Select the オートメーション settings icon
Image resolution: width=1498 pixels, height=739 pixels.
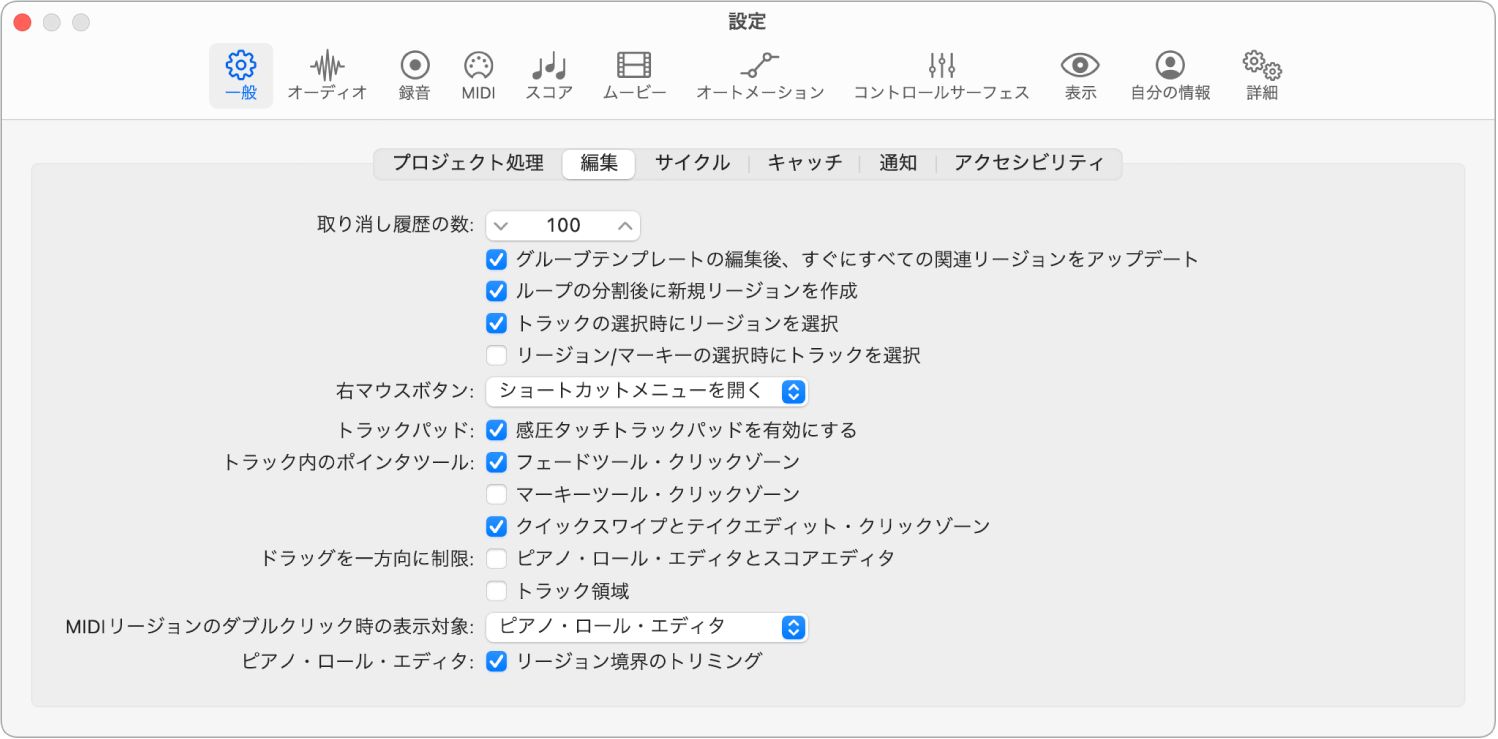coord(759,75)
